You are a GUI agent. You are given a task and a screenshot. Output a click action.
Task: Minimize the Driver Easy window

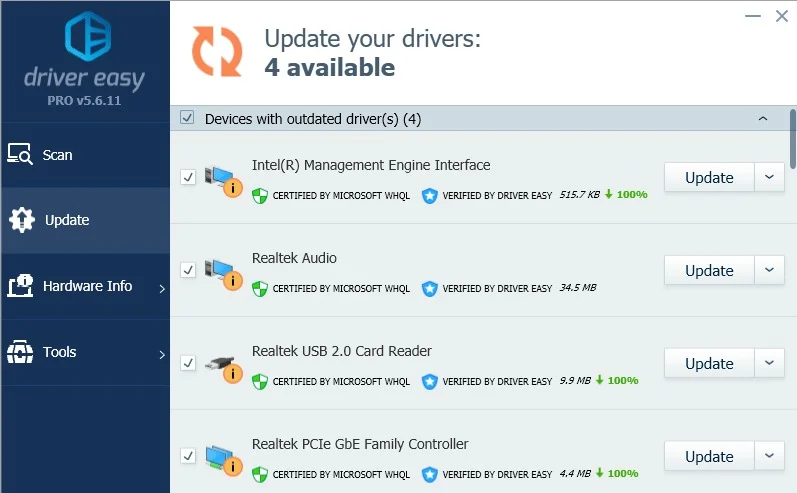(753, 16)
